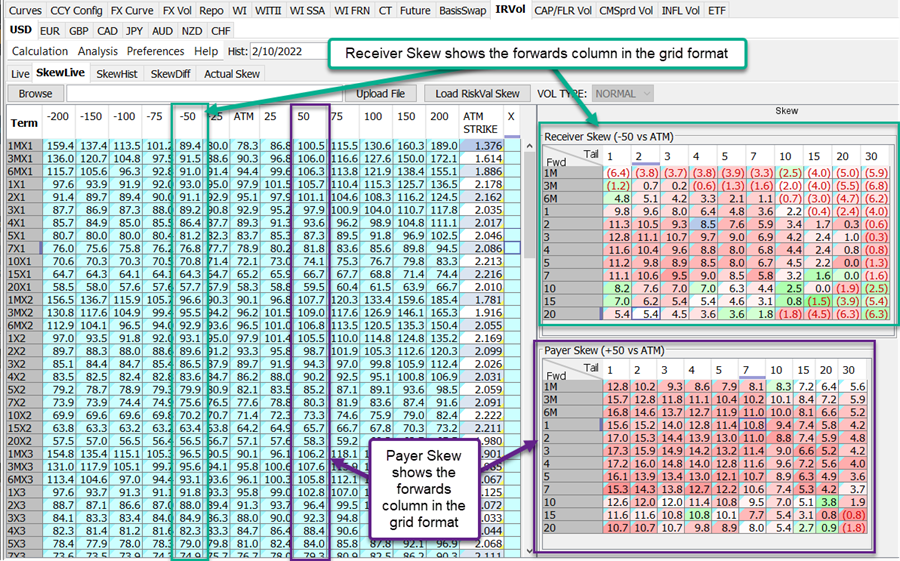The width and height of the screenshot is (900, 561).
Task: Click the Browse button
Action: pos(35,94)
